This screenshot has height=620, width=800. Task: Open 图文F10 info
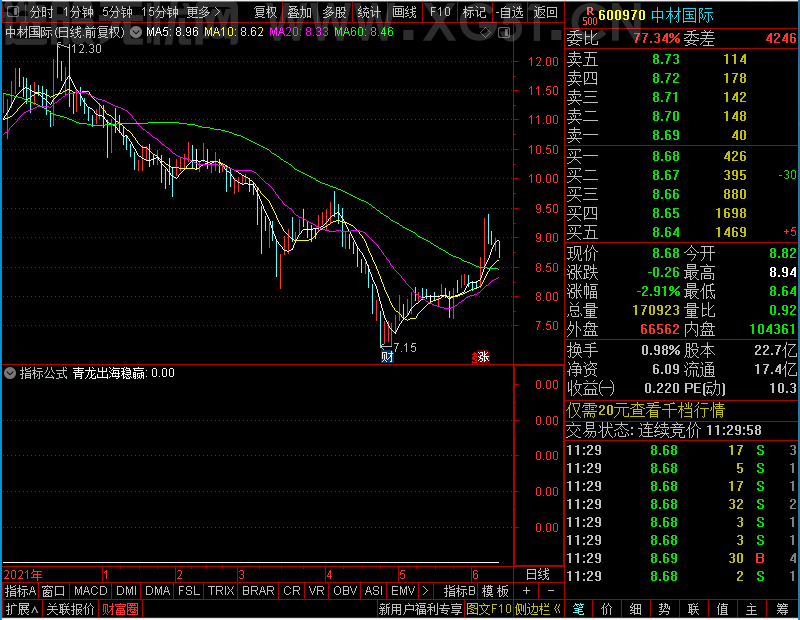(489, 609)
